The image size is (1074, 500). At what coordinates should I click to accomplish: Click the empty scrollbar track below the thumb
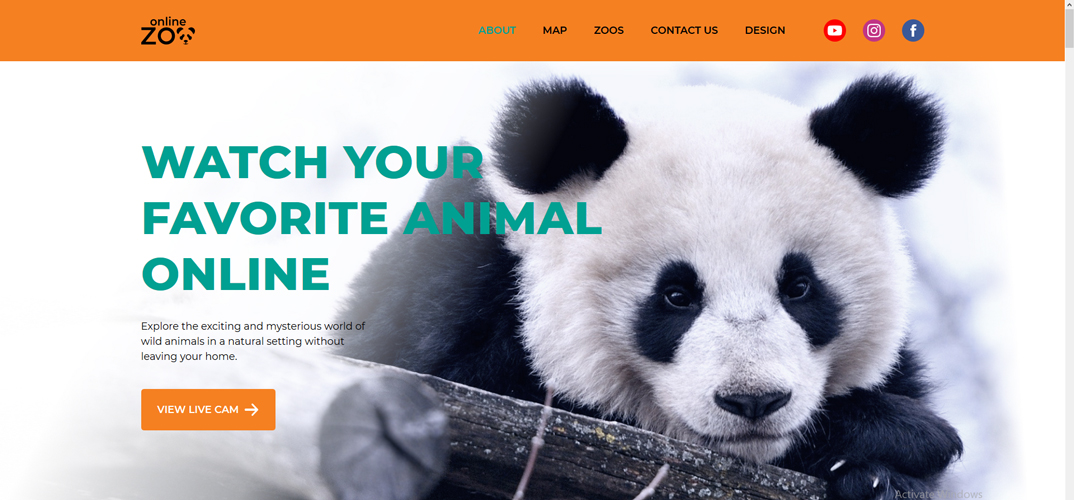point(1069,274)
